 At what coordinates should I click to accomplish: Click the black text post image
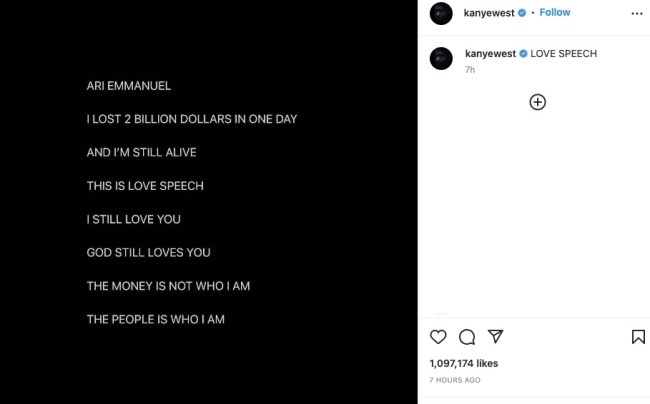coord(208,202)
